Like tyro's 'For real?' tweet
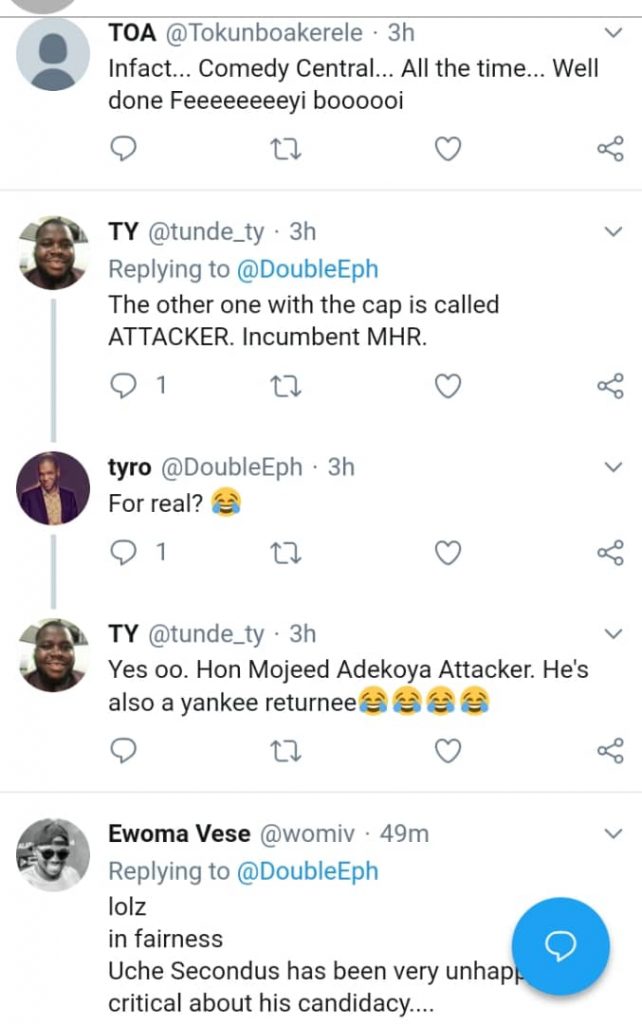642x1024 pixels. click(x=449, y=552)
